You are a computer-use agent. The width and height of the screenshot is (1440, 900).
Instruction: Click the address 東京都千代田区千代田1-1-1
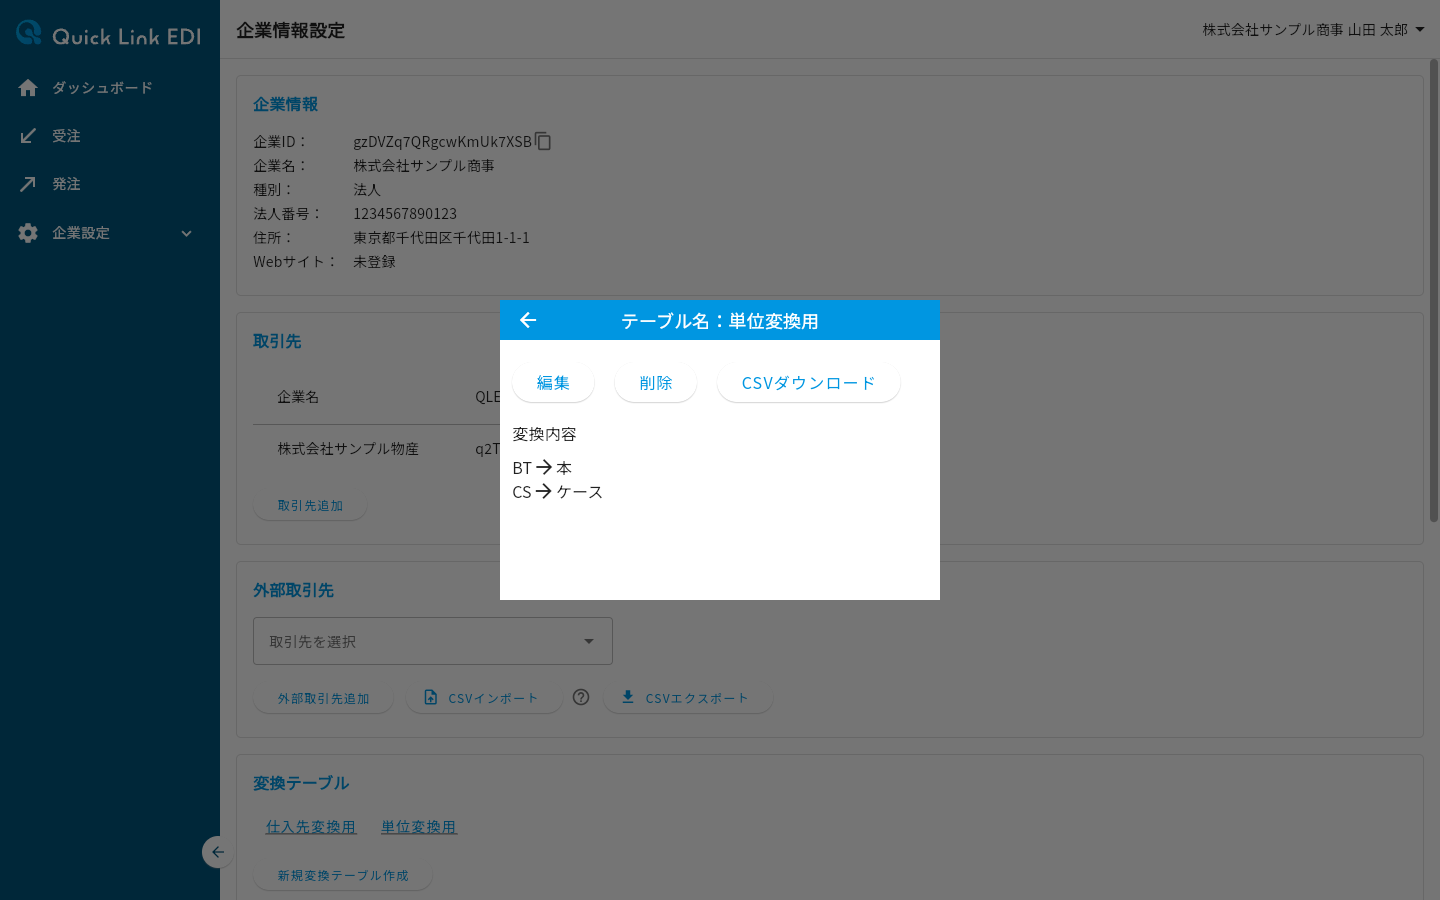pyautogui.click(x=441, y=237)
